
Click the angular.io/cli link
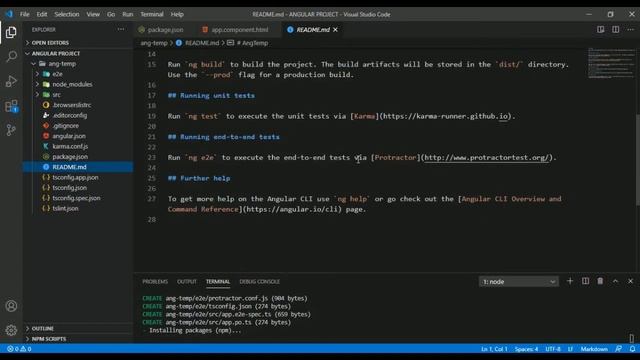292,209
